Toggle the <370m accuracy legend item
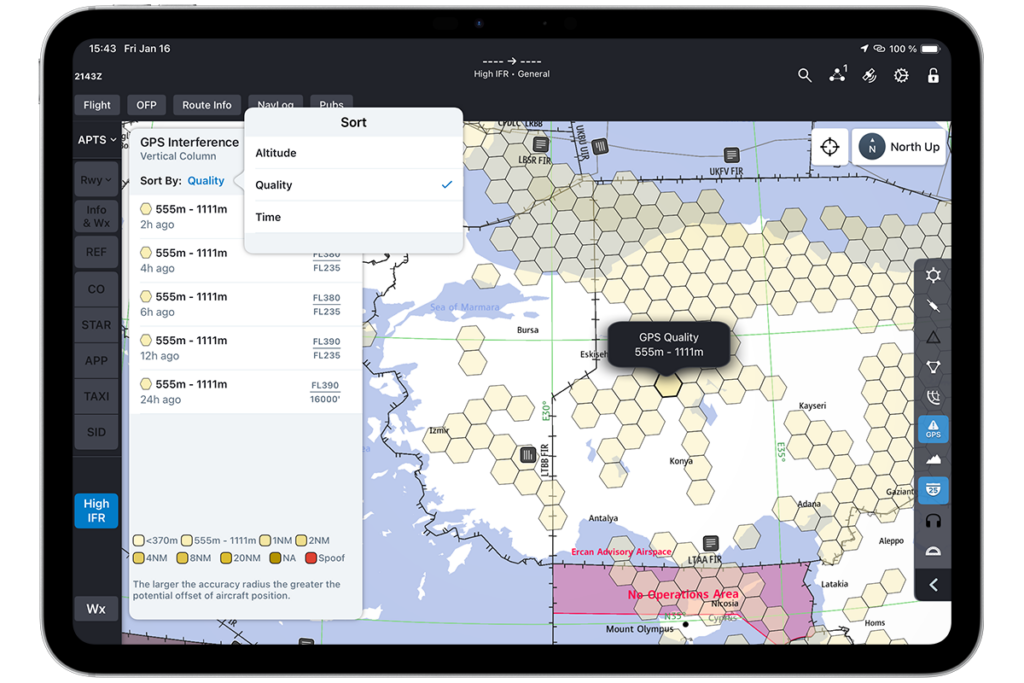This screenshot has width=1024, height=683. pos(152,539)
